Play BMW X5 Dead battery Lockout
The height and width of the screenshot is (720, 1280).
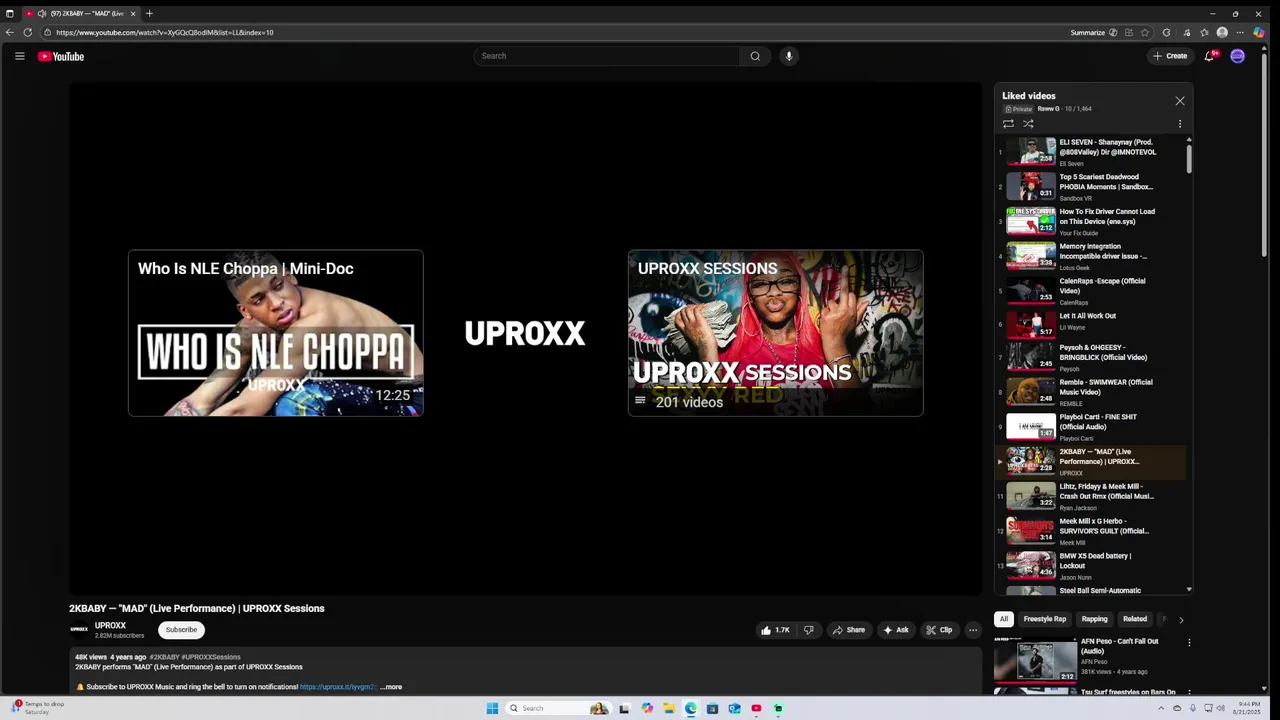(x=1091, y=567)
